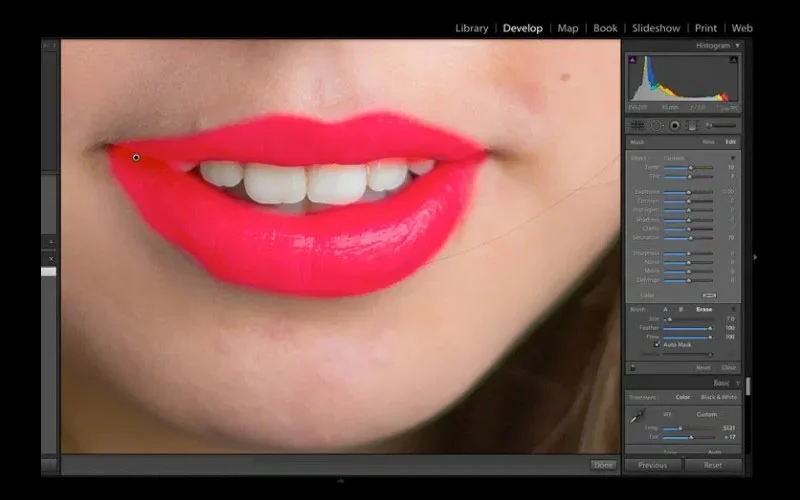Collapse the Basic panel

click(737, 383)
